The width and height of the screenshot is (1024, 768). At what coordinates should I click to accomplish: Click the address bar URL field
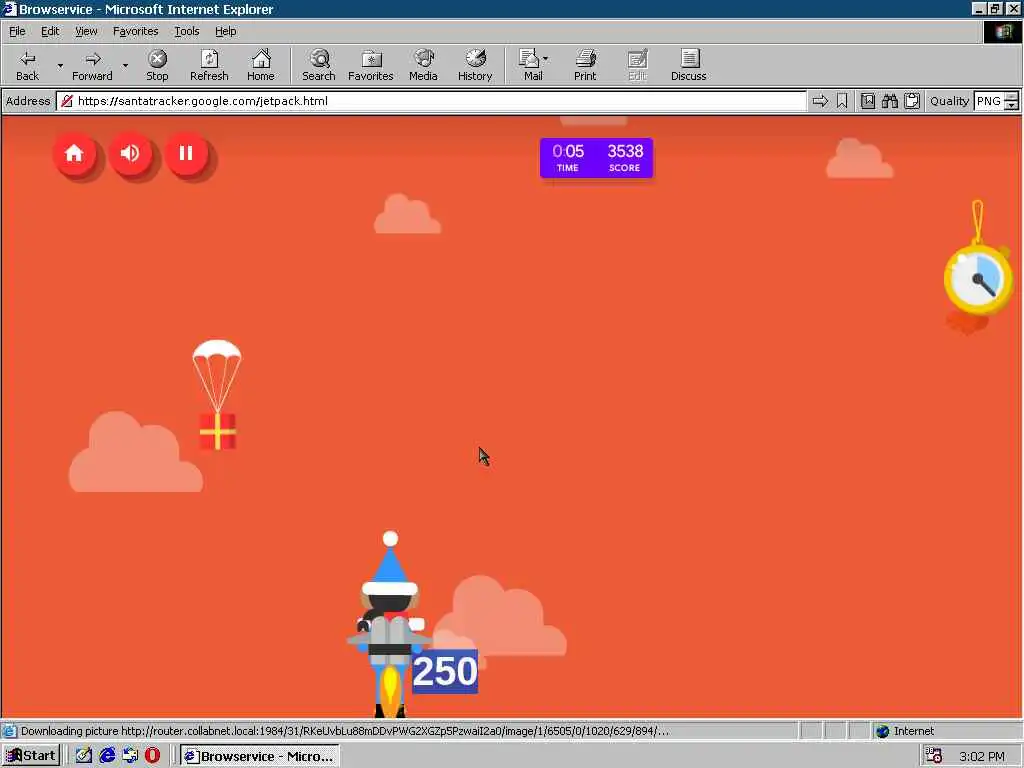tap(431, 101)
